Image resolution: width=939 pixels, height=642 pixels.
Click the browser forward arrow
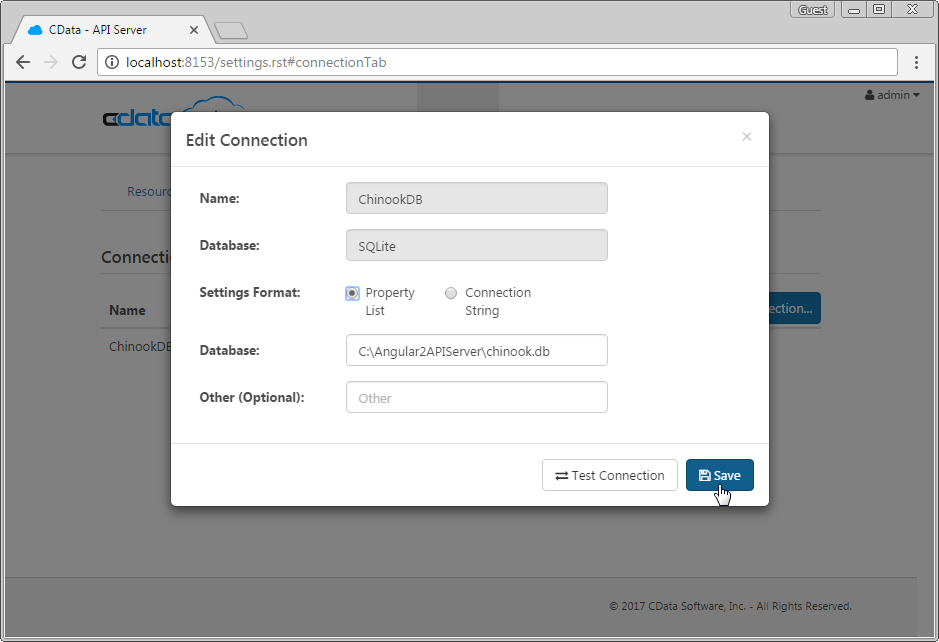pos(51,62)
